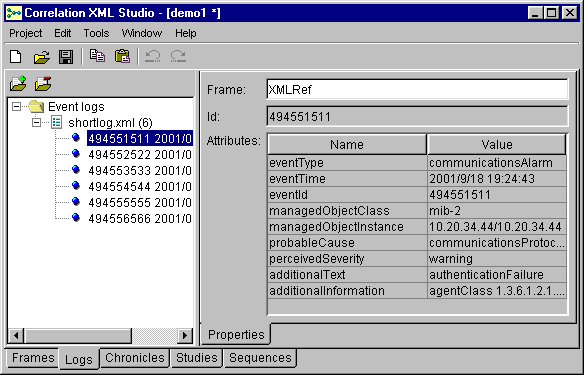Click the Redo arrow icon
Viewport: 584px width, 375px height.
178,56
